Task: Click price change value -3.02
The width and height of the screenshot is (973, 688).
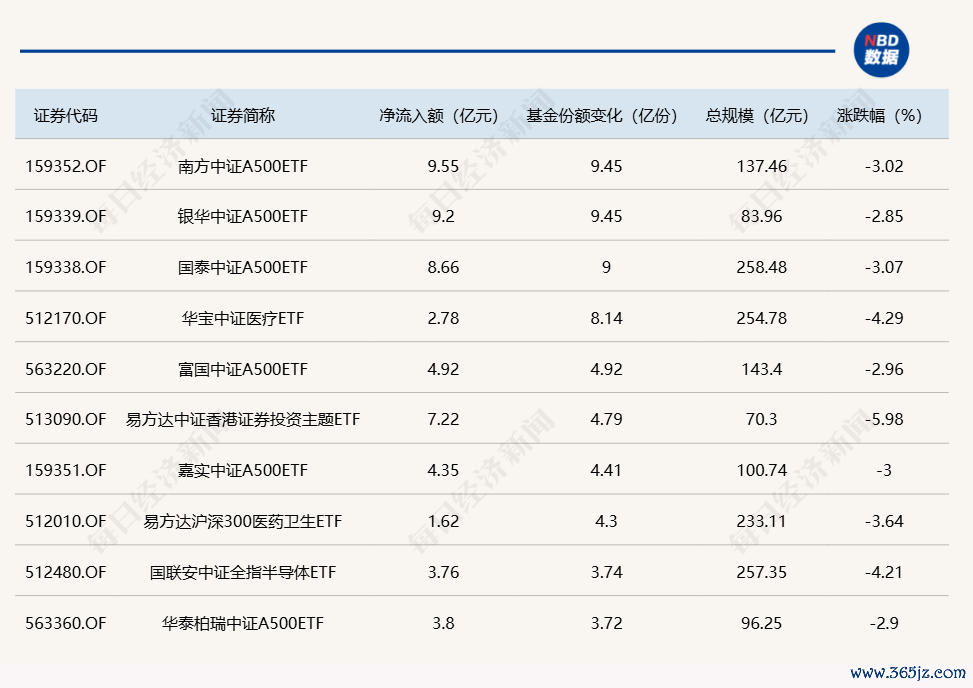Action: click(x=884, y=166)
